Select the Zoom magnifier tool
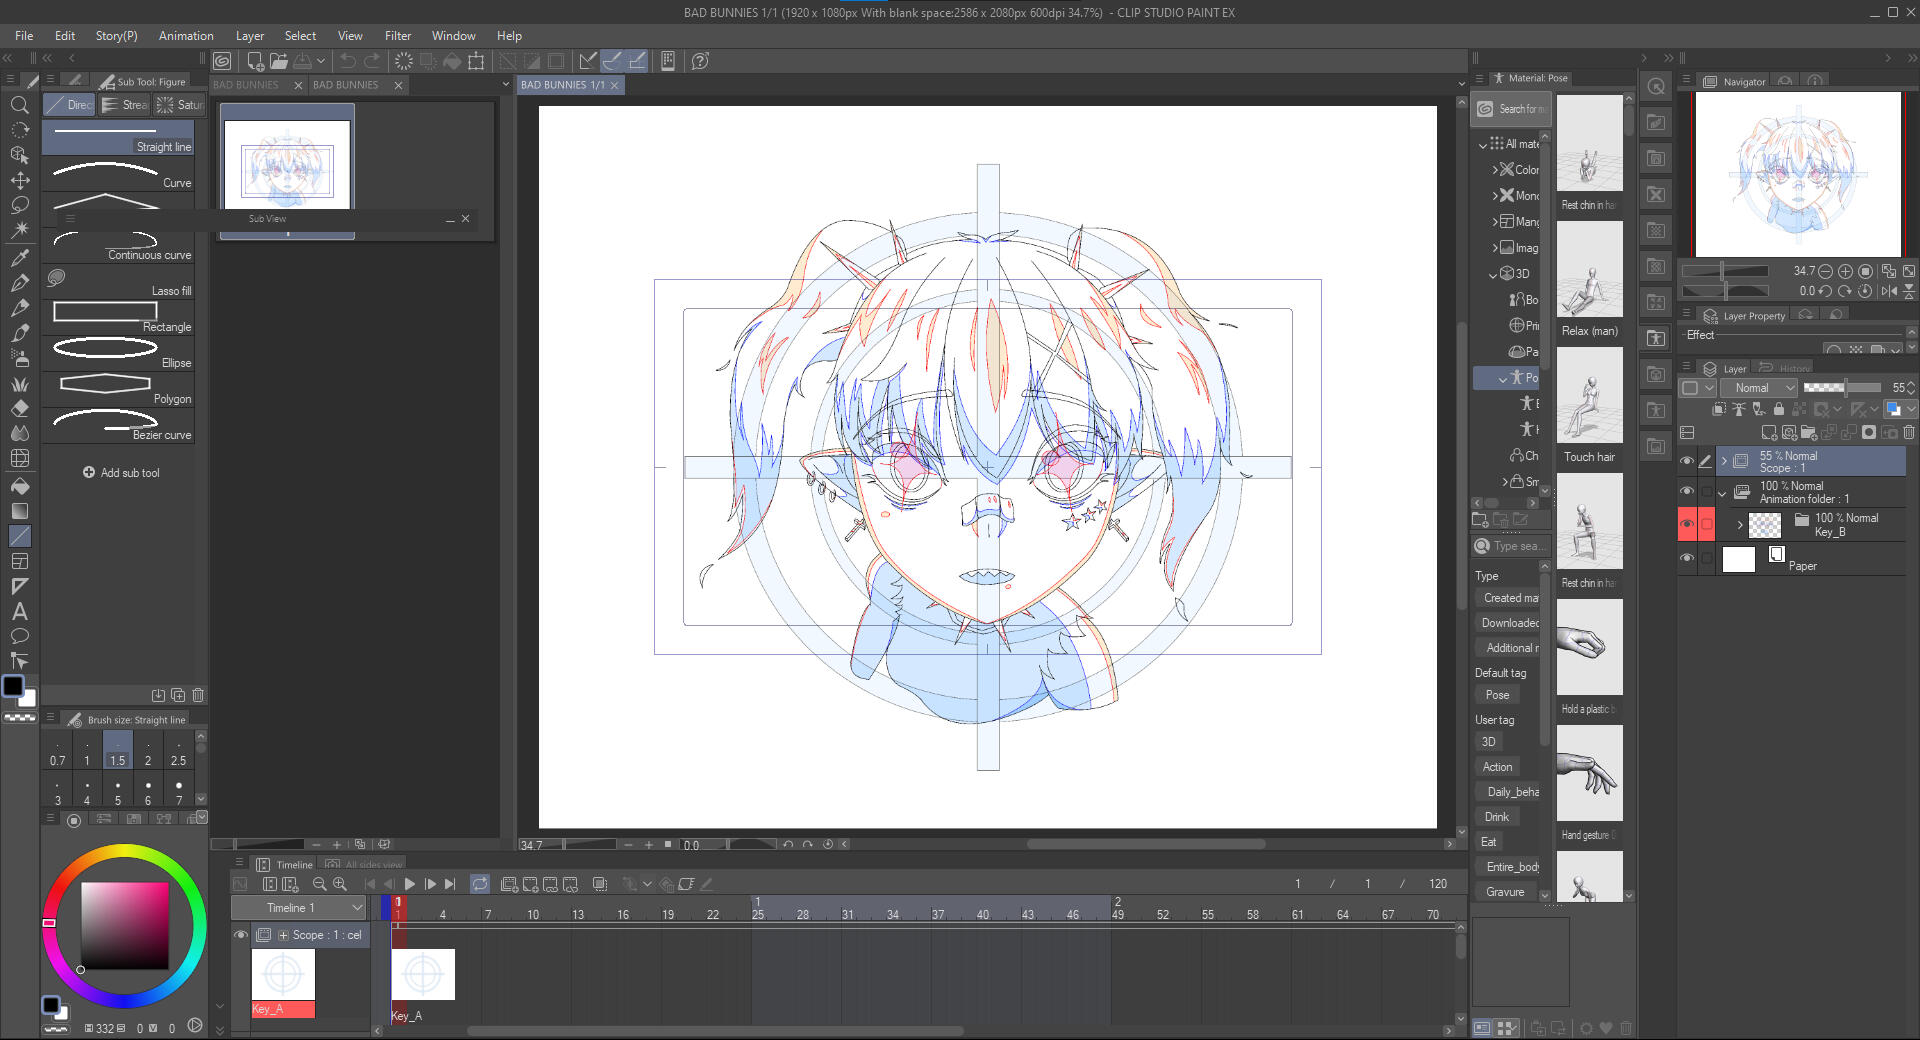This screenshot has height=1040, width=1920. [19, 105]
